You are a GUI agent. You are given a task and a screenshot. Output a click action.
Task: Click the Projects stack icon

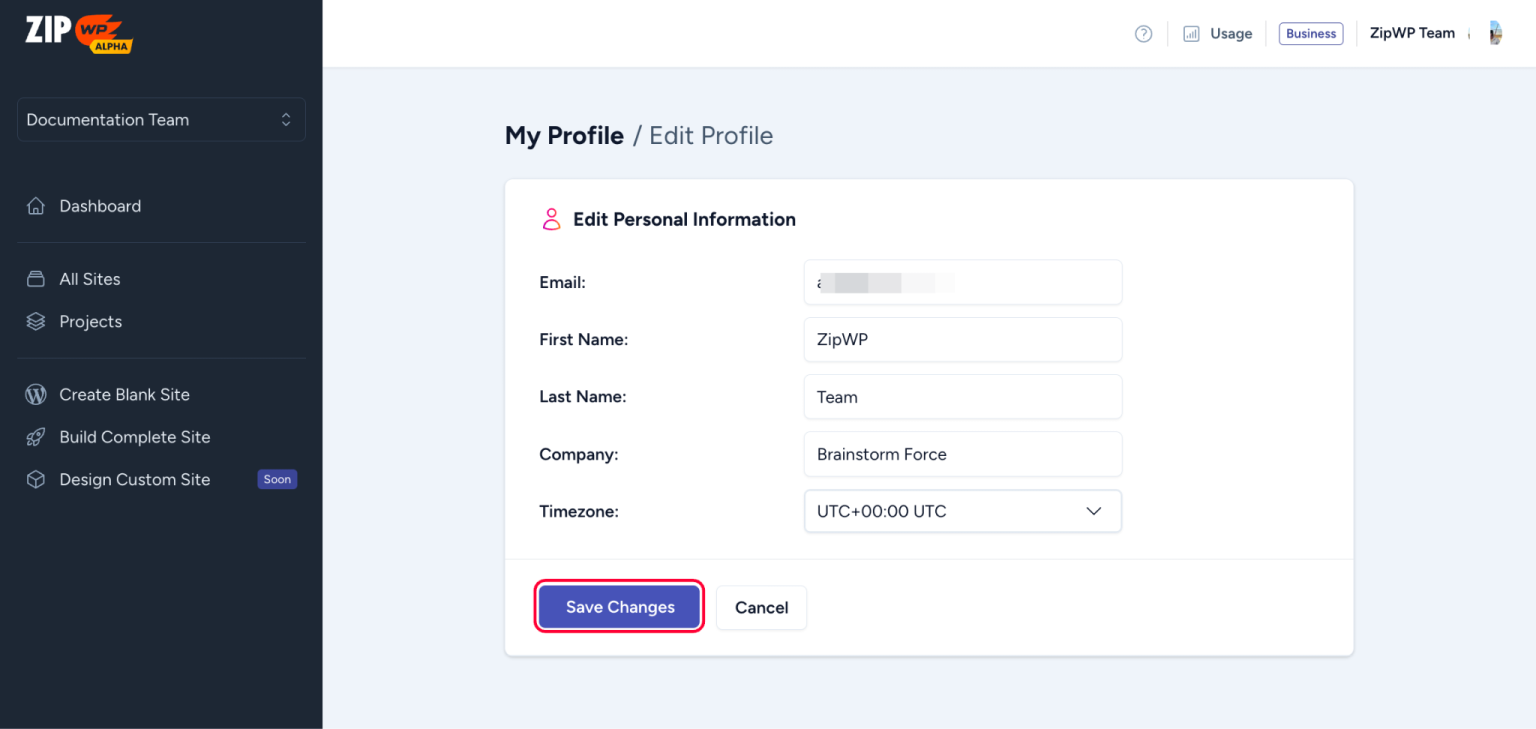pyautogui.click(x=35, y=321)
